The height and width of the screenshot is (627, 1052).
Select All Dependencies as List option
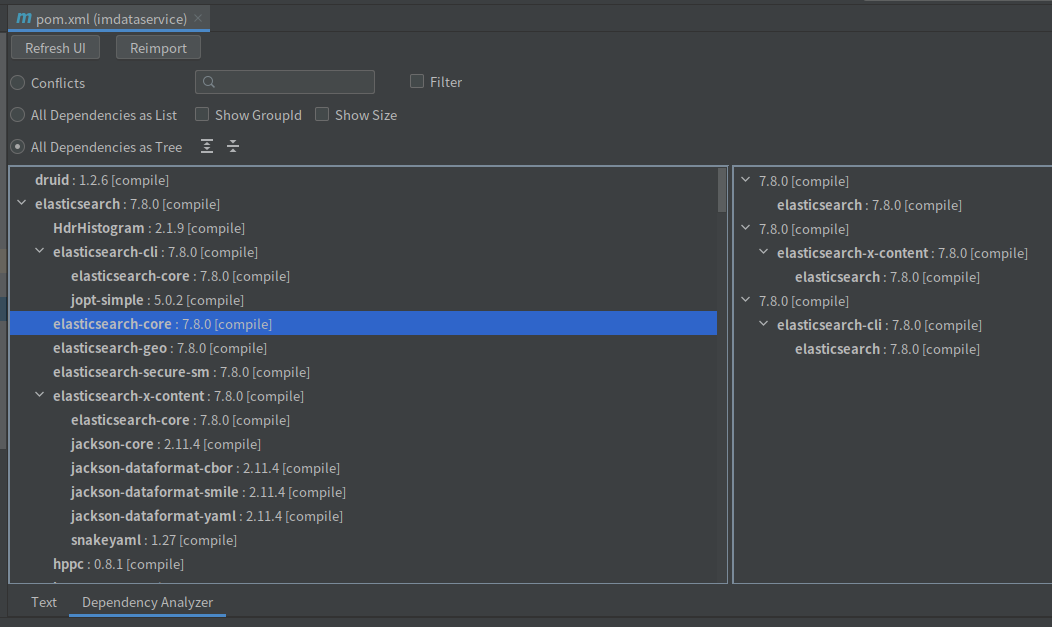(17, 115)
